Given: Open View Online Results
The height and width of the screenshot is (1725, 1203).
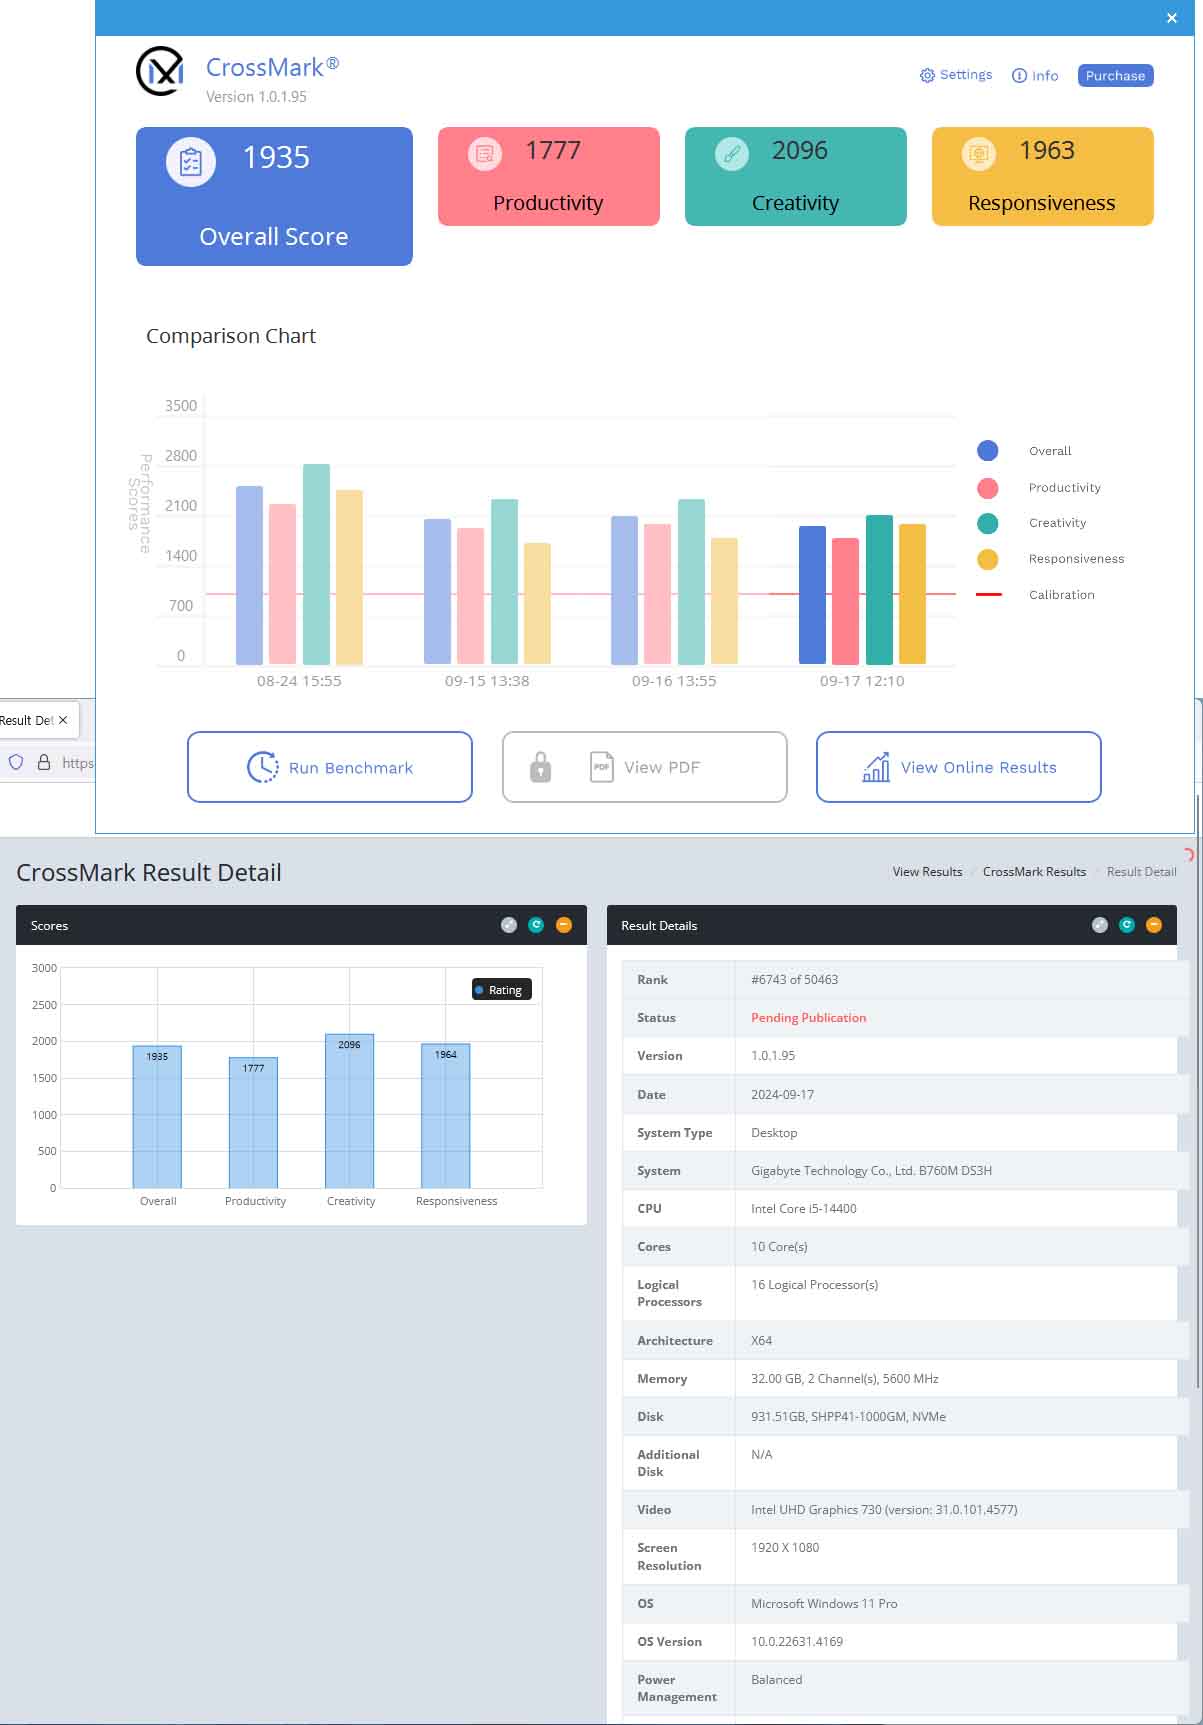Looking at the screenshot, I should click(959, 767).
